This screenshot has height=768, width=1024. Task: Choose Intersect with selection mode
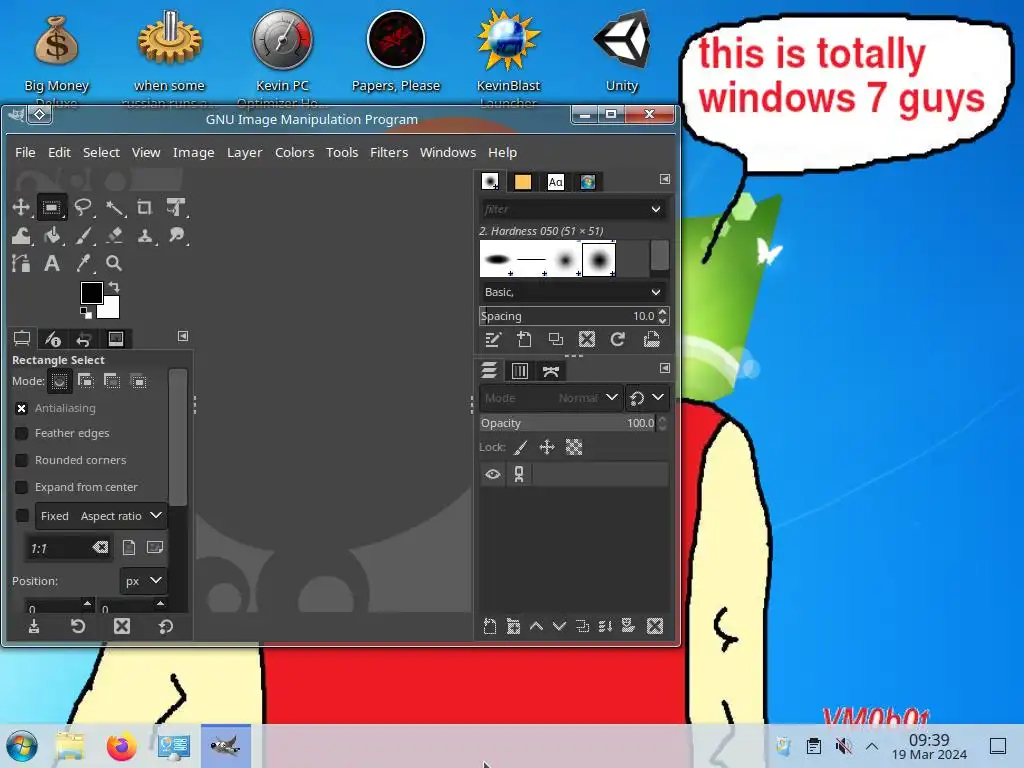(138, 381)
